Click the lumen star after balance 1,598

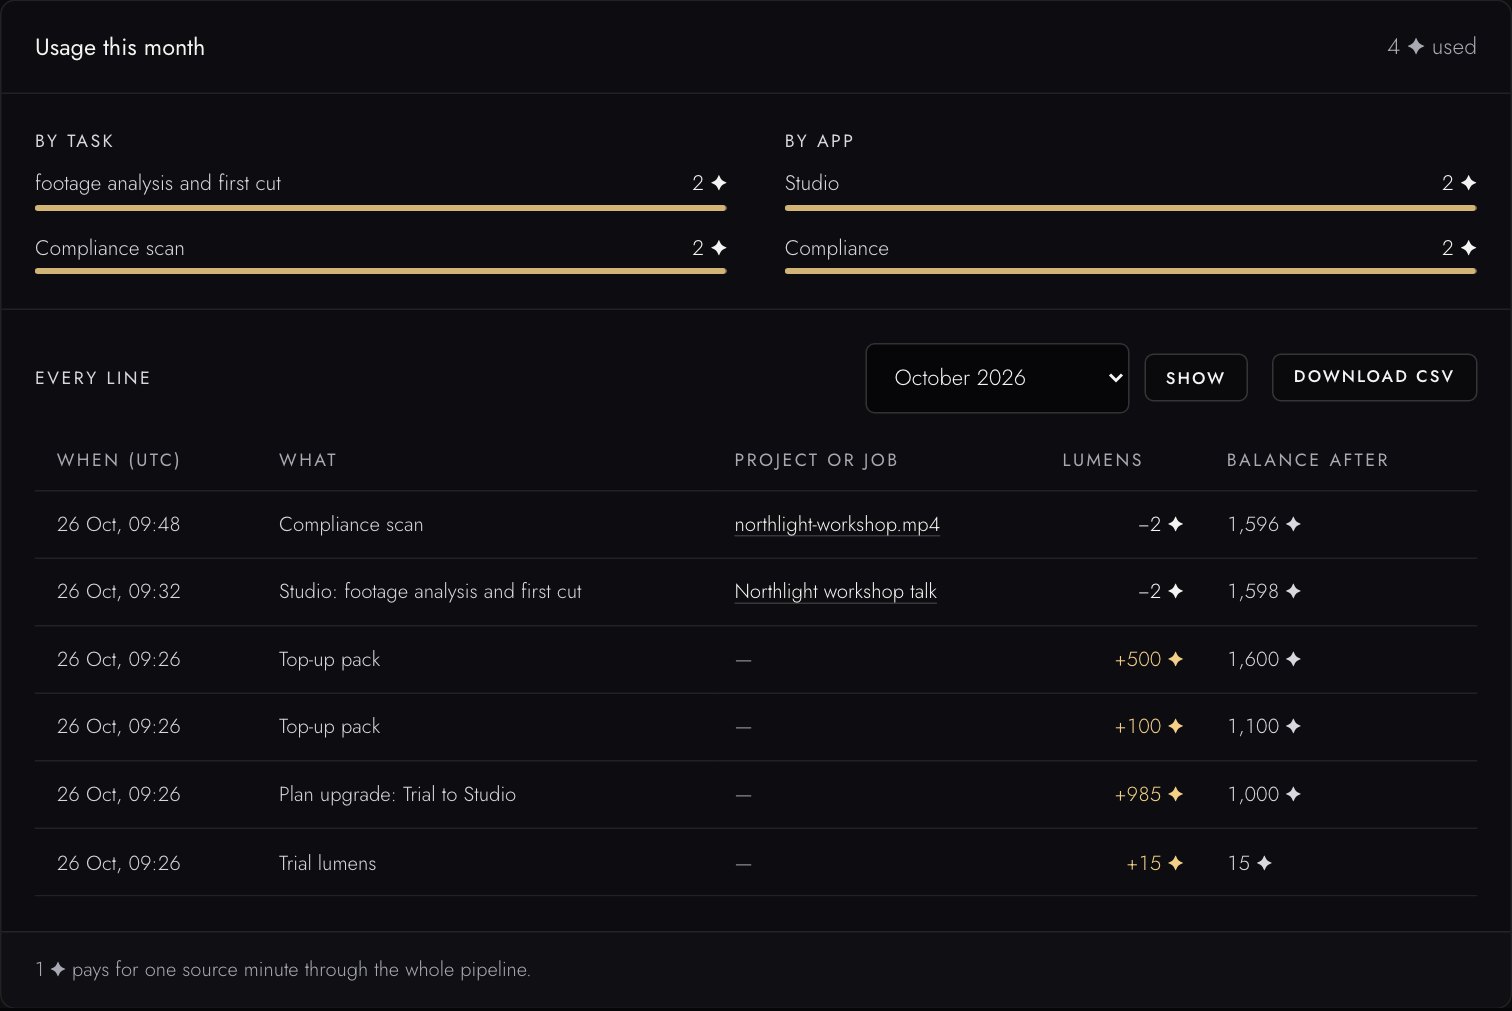[x=1293, y=591]
